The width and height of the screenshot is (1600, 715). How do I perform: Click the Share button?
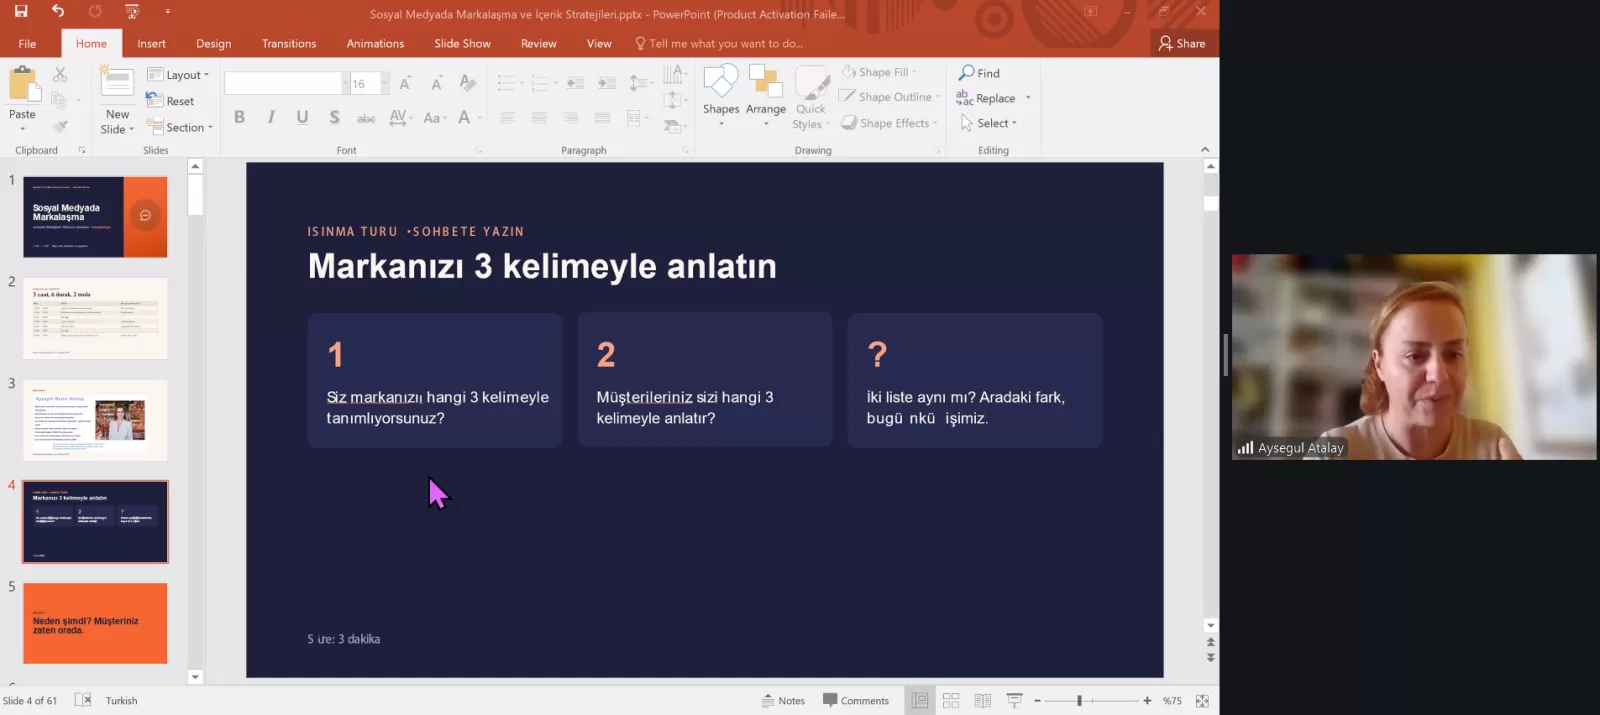1182,43
